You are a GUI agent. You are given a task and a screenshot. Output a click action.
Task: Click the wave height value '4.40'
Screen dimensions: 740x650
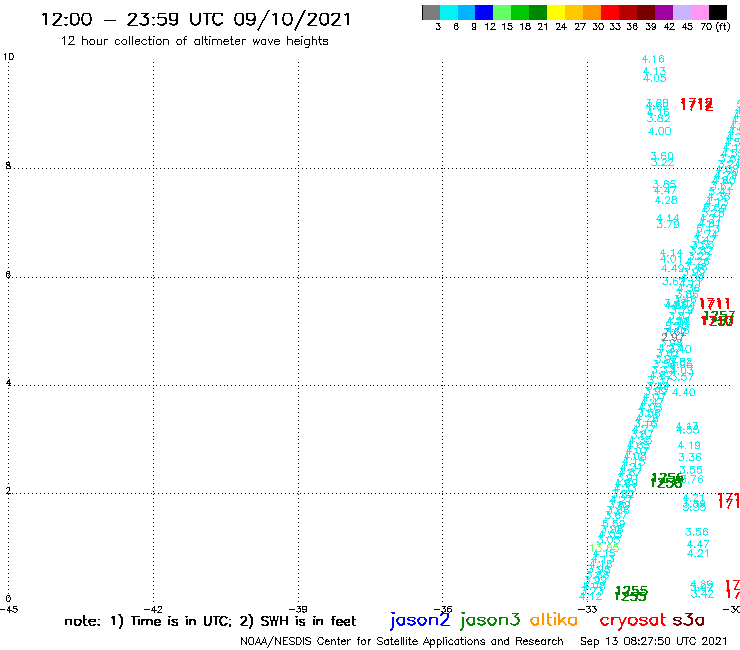pos(684,392)
